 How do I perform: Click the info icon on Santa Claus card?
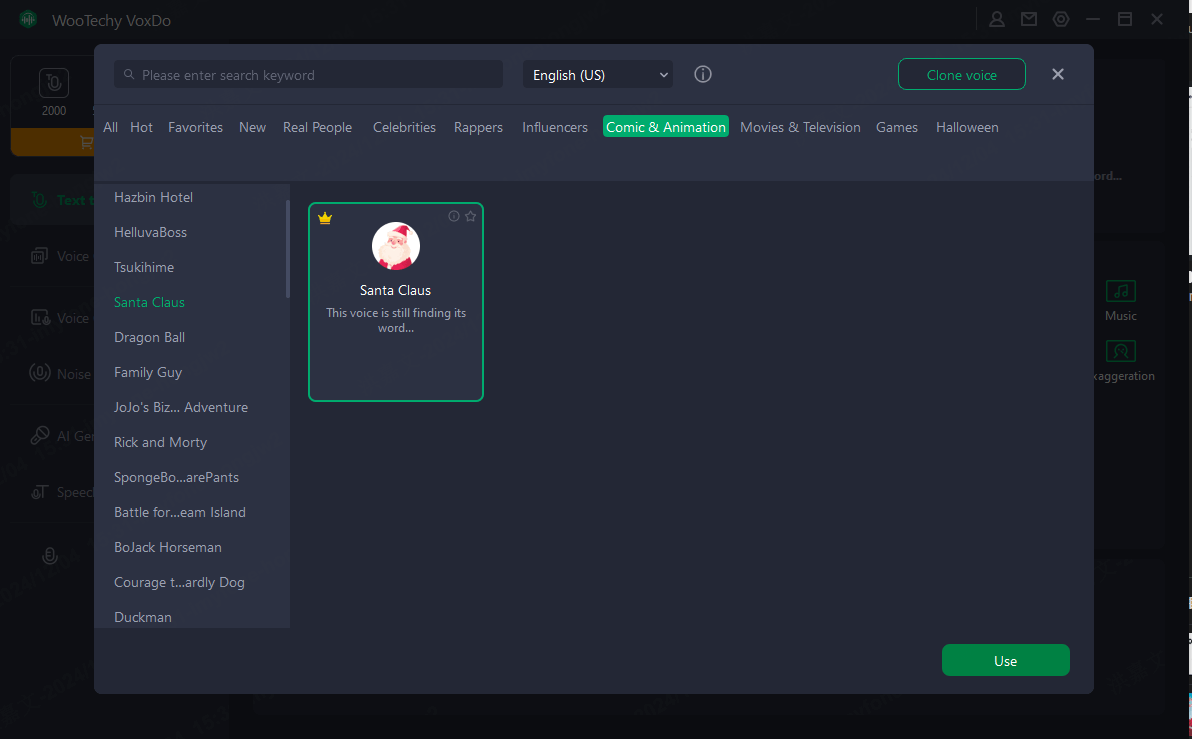tap(454, 216)
